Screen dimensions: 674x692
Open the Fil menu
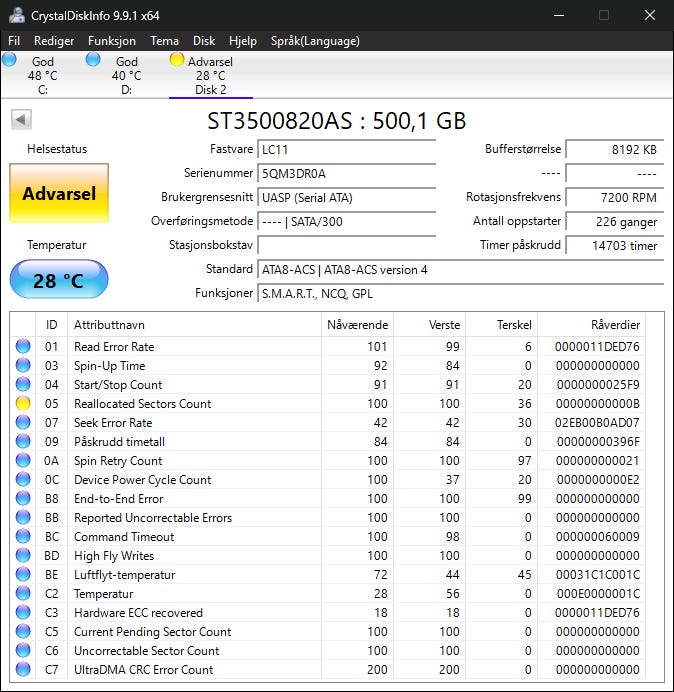point(14,41)
